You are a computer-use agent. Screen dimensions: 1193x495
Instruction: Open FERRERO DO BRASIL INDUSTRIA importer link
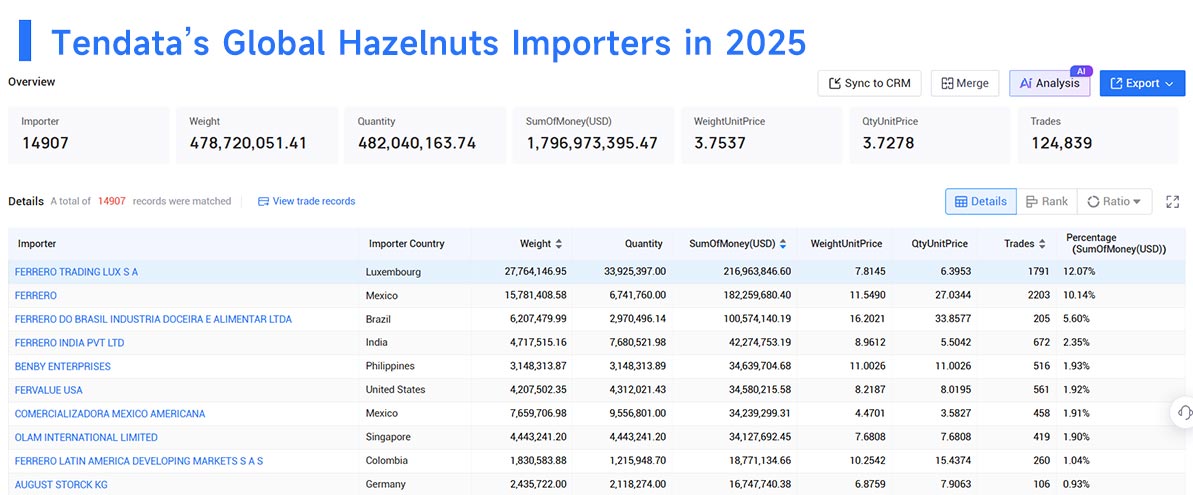coord(153,319)
